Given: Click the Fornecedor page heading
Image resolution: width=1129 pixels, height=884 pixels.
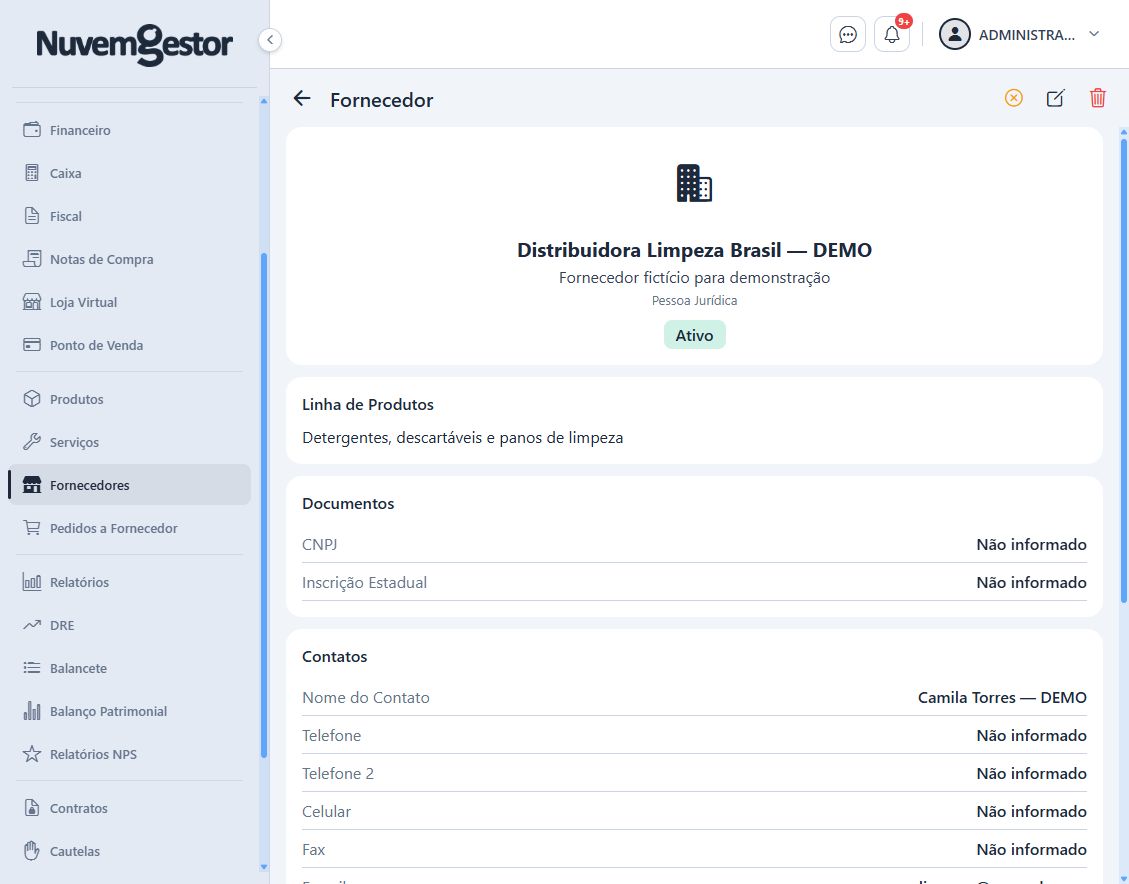Looking at the screenshot, I should click(382, 100).
